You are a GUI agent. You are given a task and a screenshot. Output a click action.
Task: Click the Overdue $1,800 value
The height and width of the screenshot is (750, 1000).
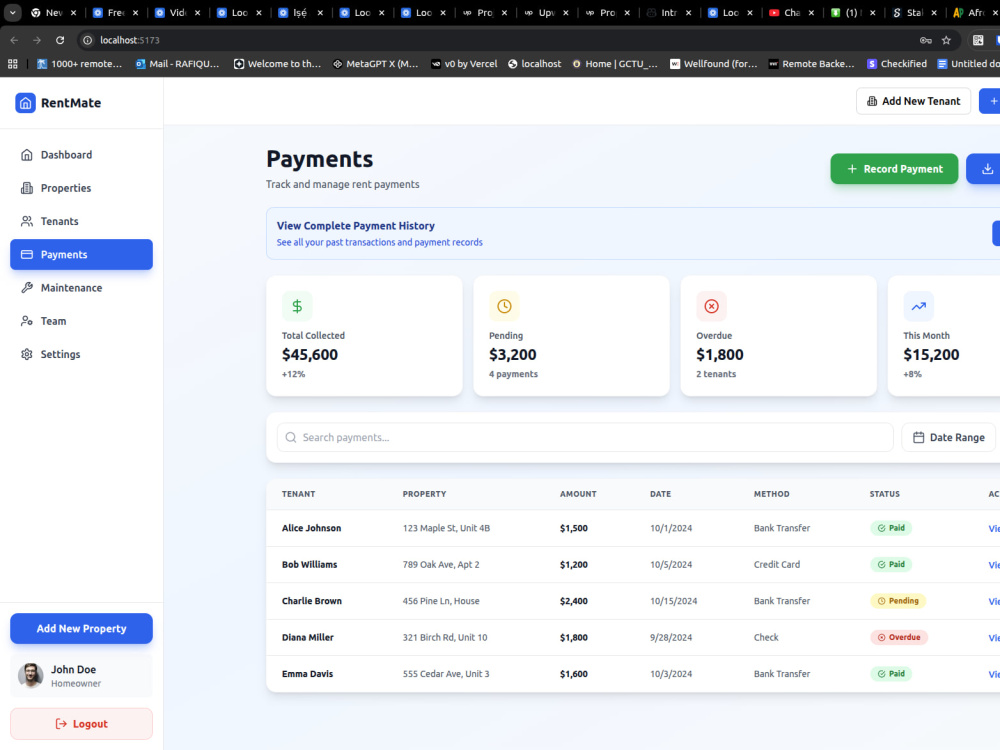point(720,355)
